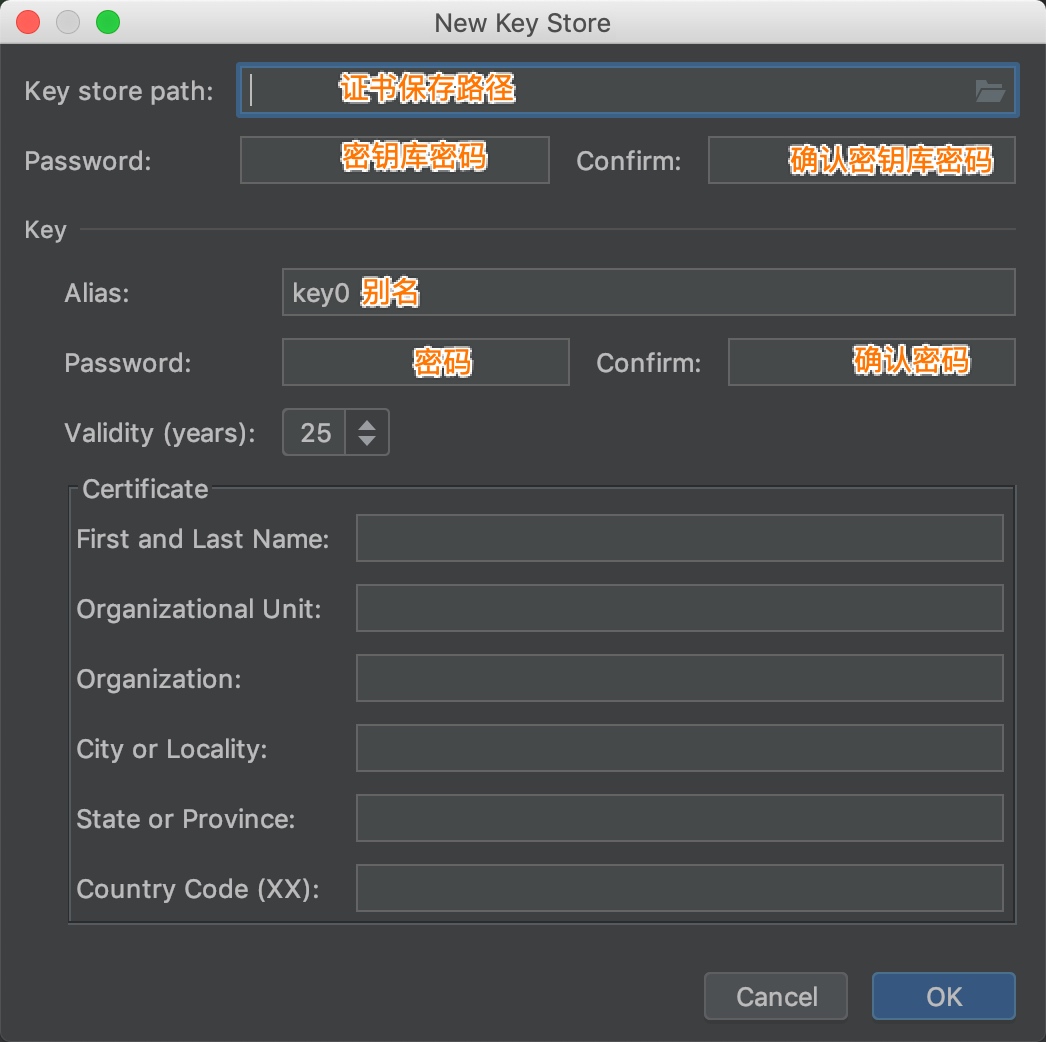Click the Key store path input field
Image resolution: width=1046 pixels, height=1042 pixels.
click(x=600, y=92)
